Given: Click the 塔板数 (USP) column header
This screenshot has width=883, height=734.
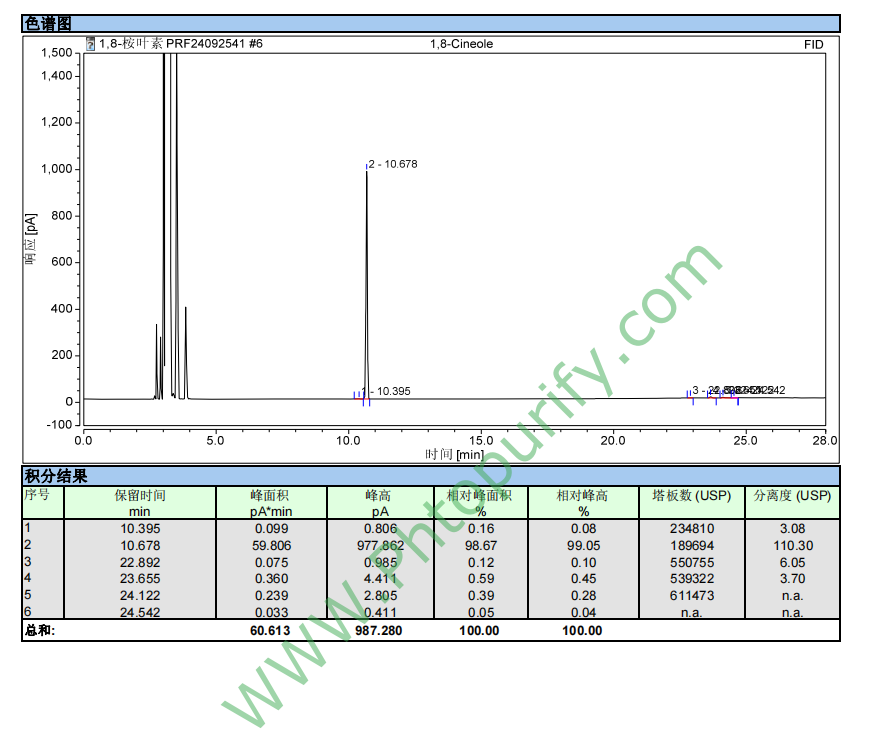Looking at the screenshot, I should tap(691, 496).
